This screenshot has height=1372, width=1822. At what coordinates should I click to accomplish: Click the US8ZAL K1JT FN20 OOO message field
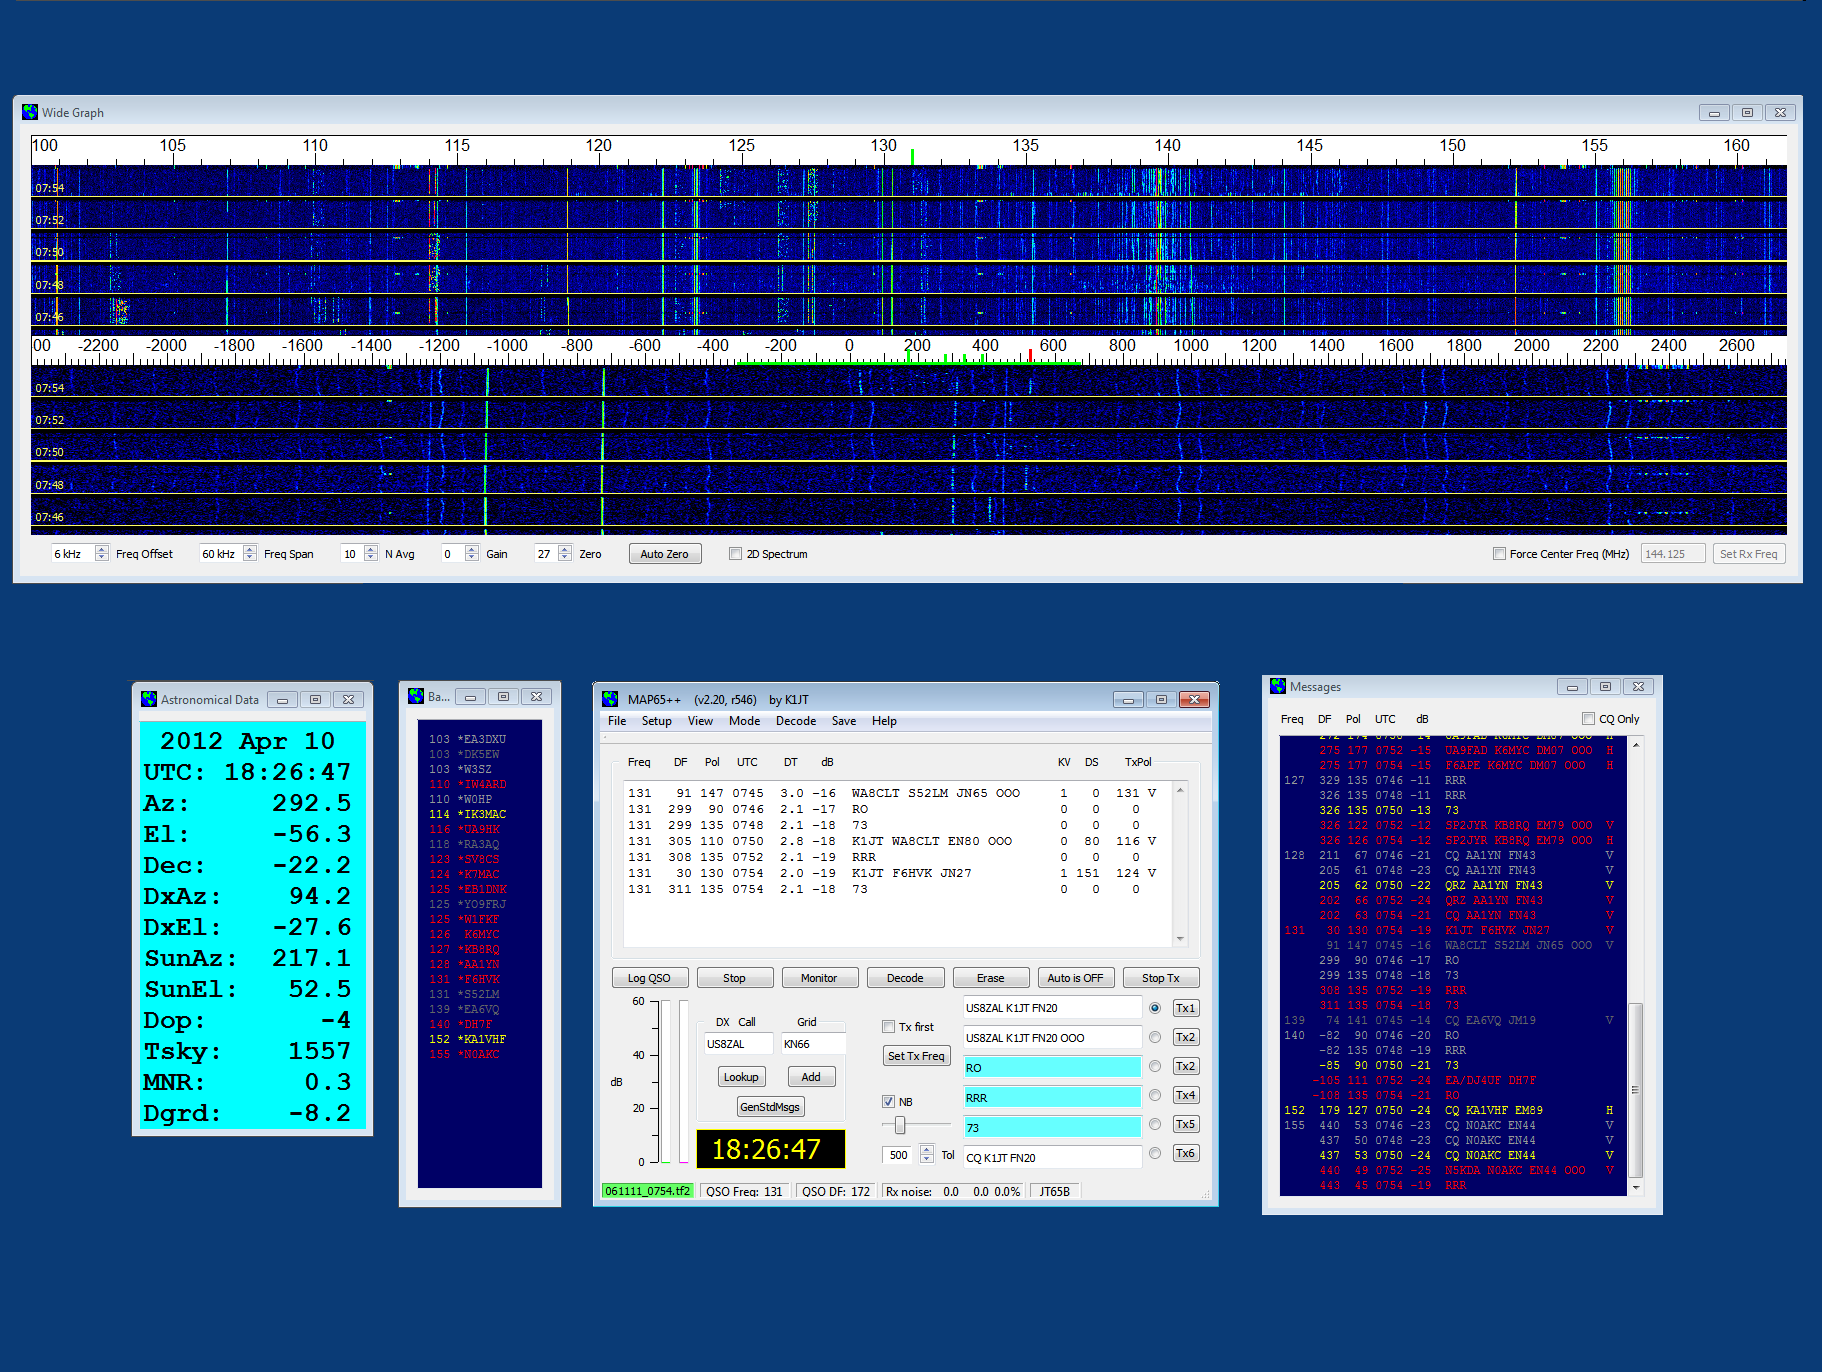(x=1052, y=1038)
